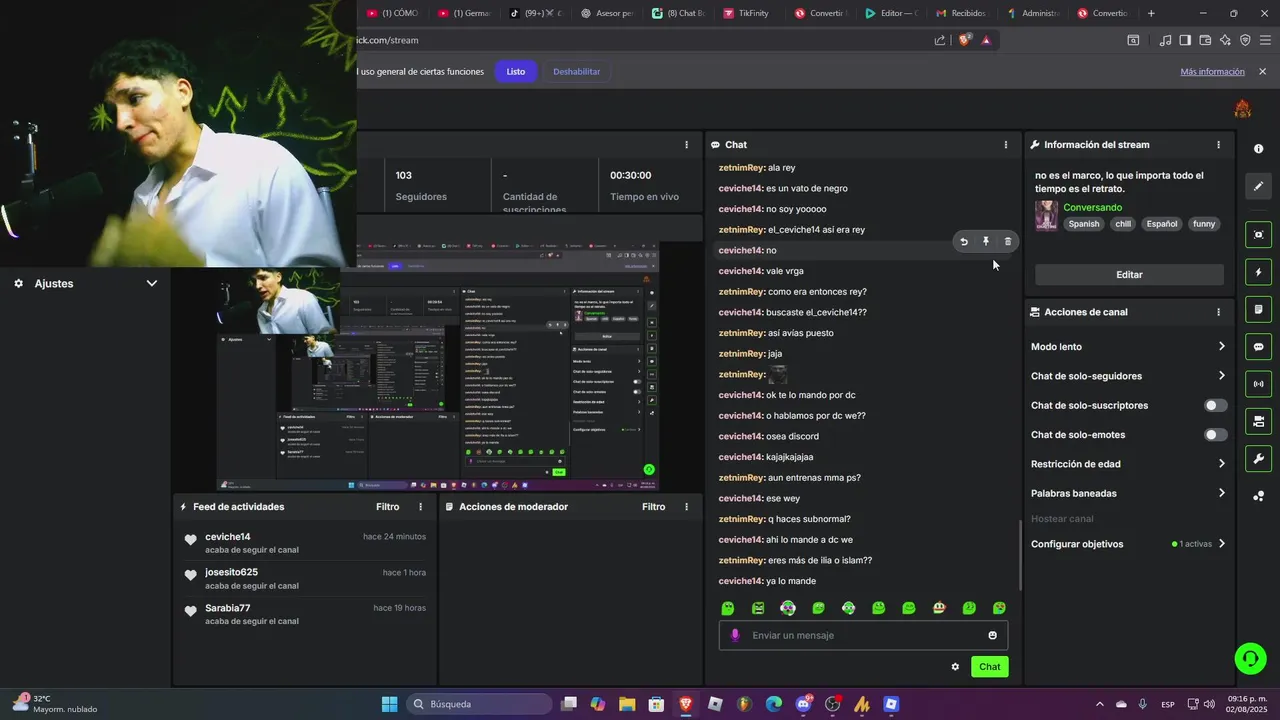Click the lightning bolt activity feed icon
1280x720 pixels.
(1258, 272)
